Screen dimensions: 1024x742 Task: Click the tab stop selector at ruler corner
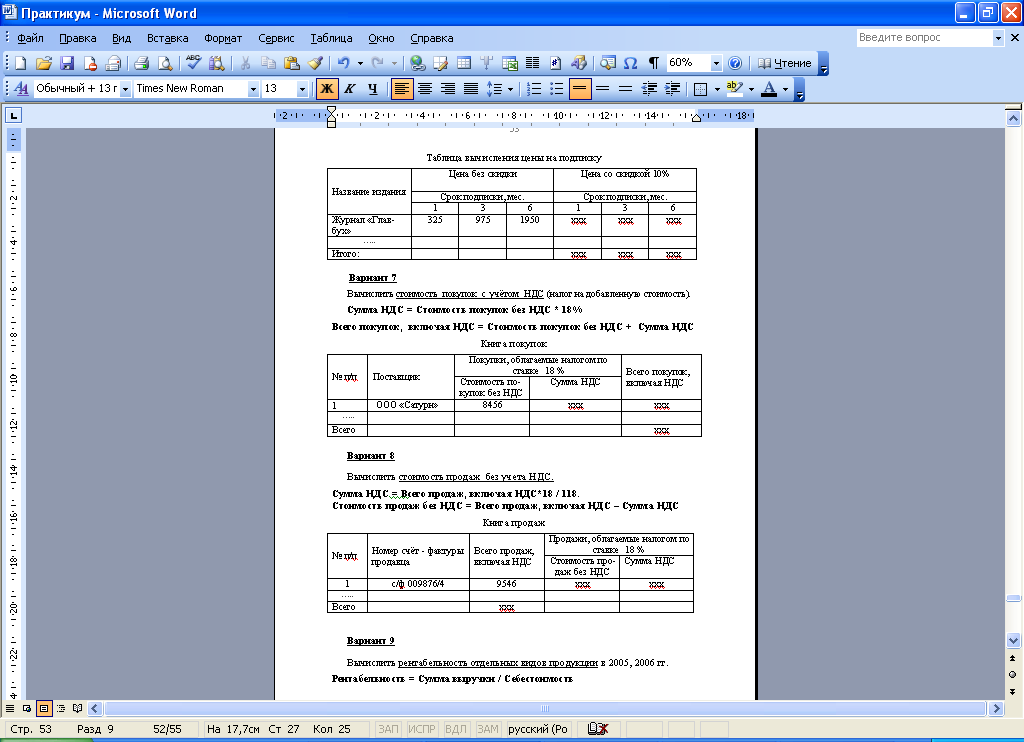coord(13,116)
